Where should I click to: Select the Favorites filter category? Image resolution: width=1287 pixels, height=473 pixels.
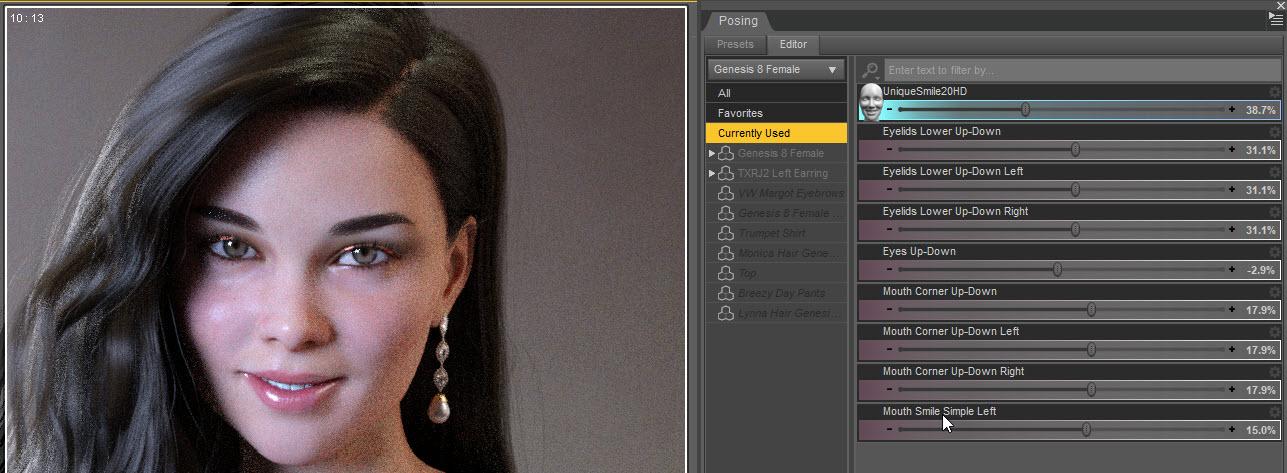tap(776, 113)
